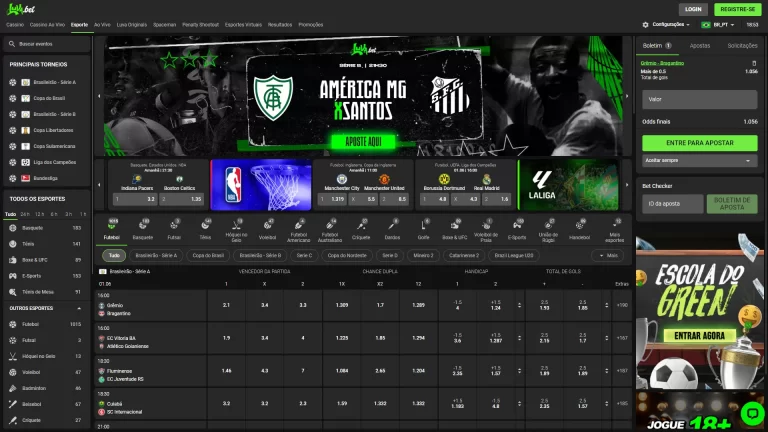Open the Cassino menu item
Screen dimensions: 768x432
(15, 24)
